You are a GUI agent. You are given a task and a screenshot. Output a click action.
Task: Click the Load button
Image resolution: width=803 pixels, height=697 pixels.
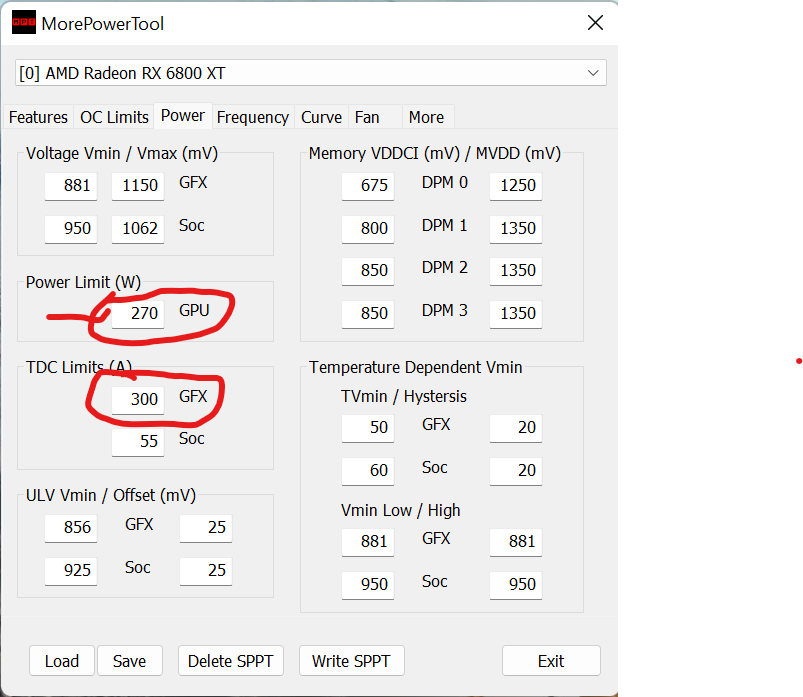(x=62, y=661)
